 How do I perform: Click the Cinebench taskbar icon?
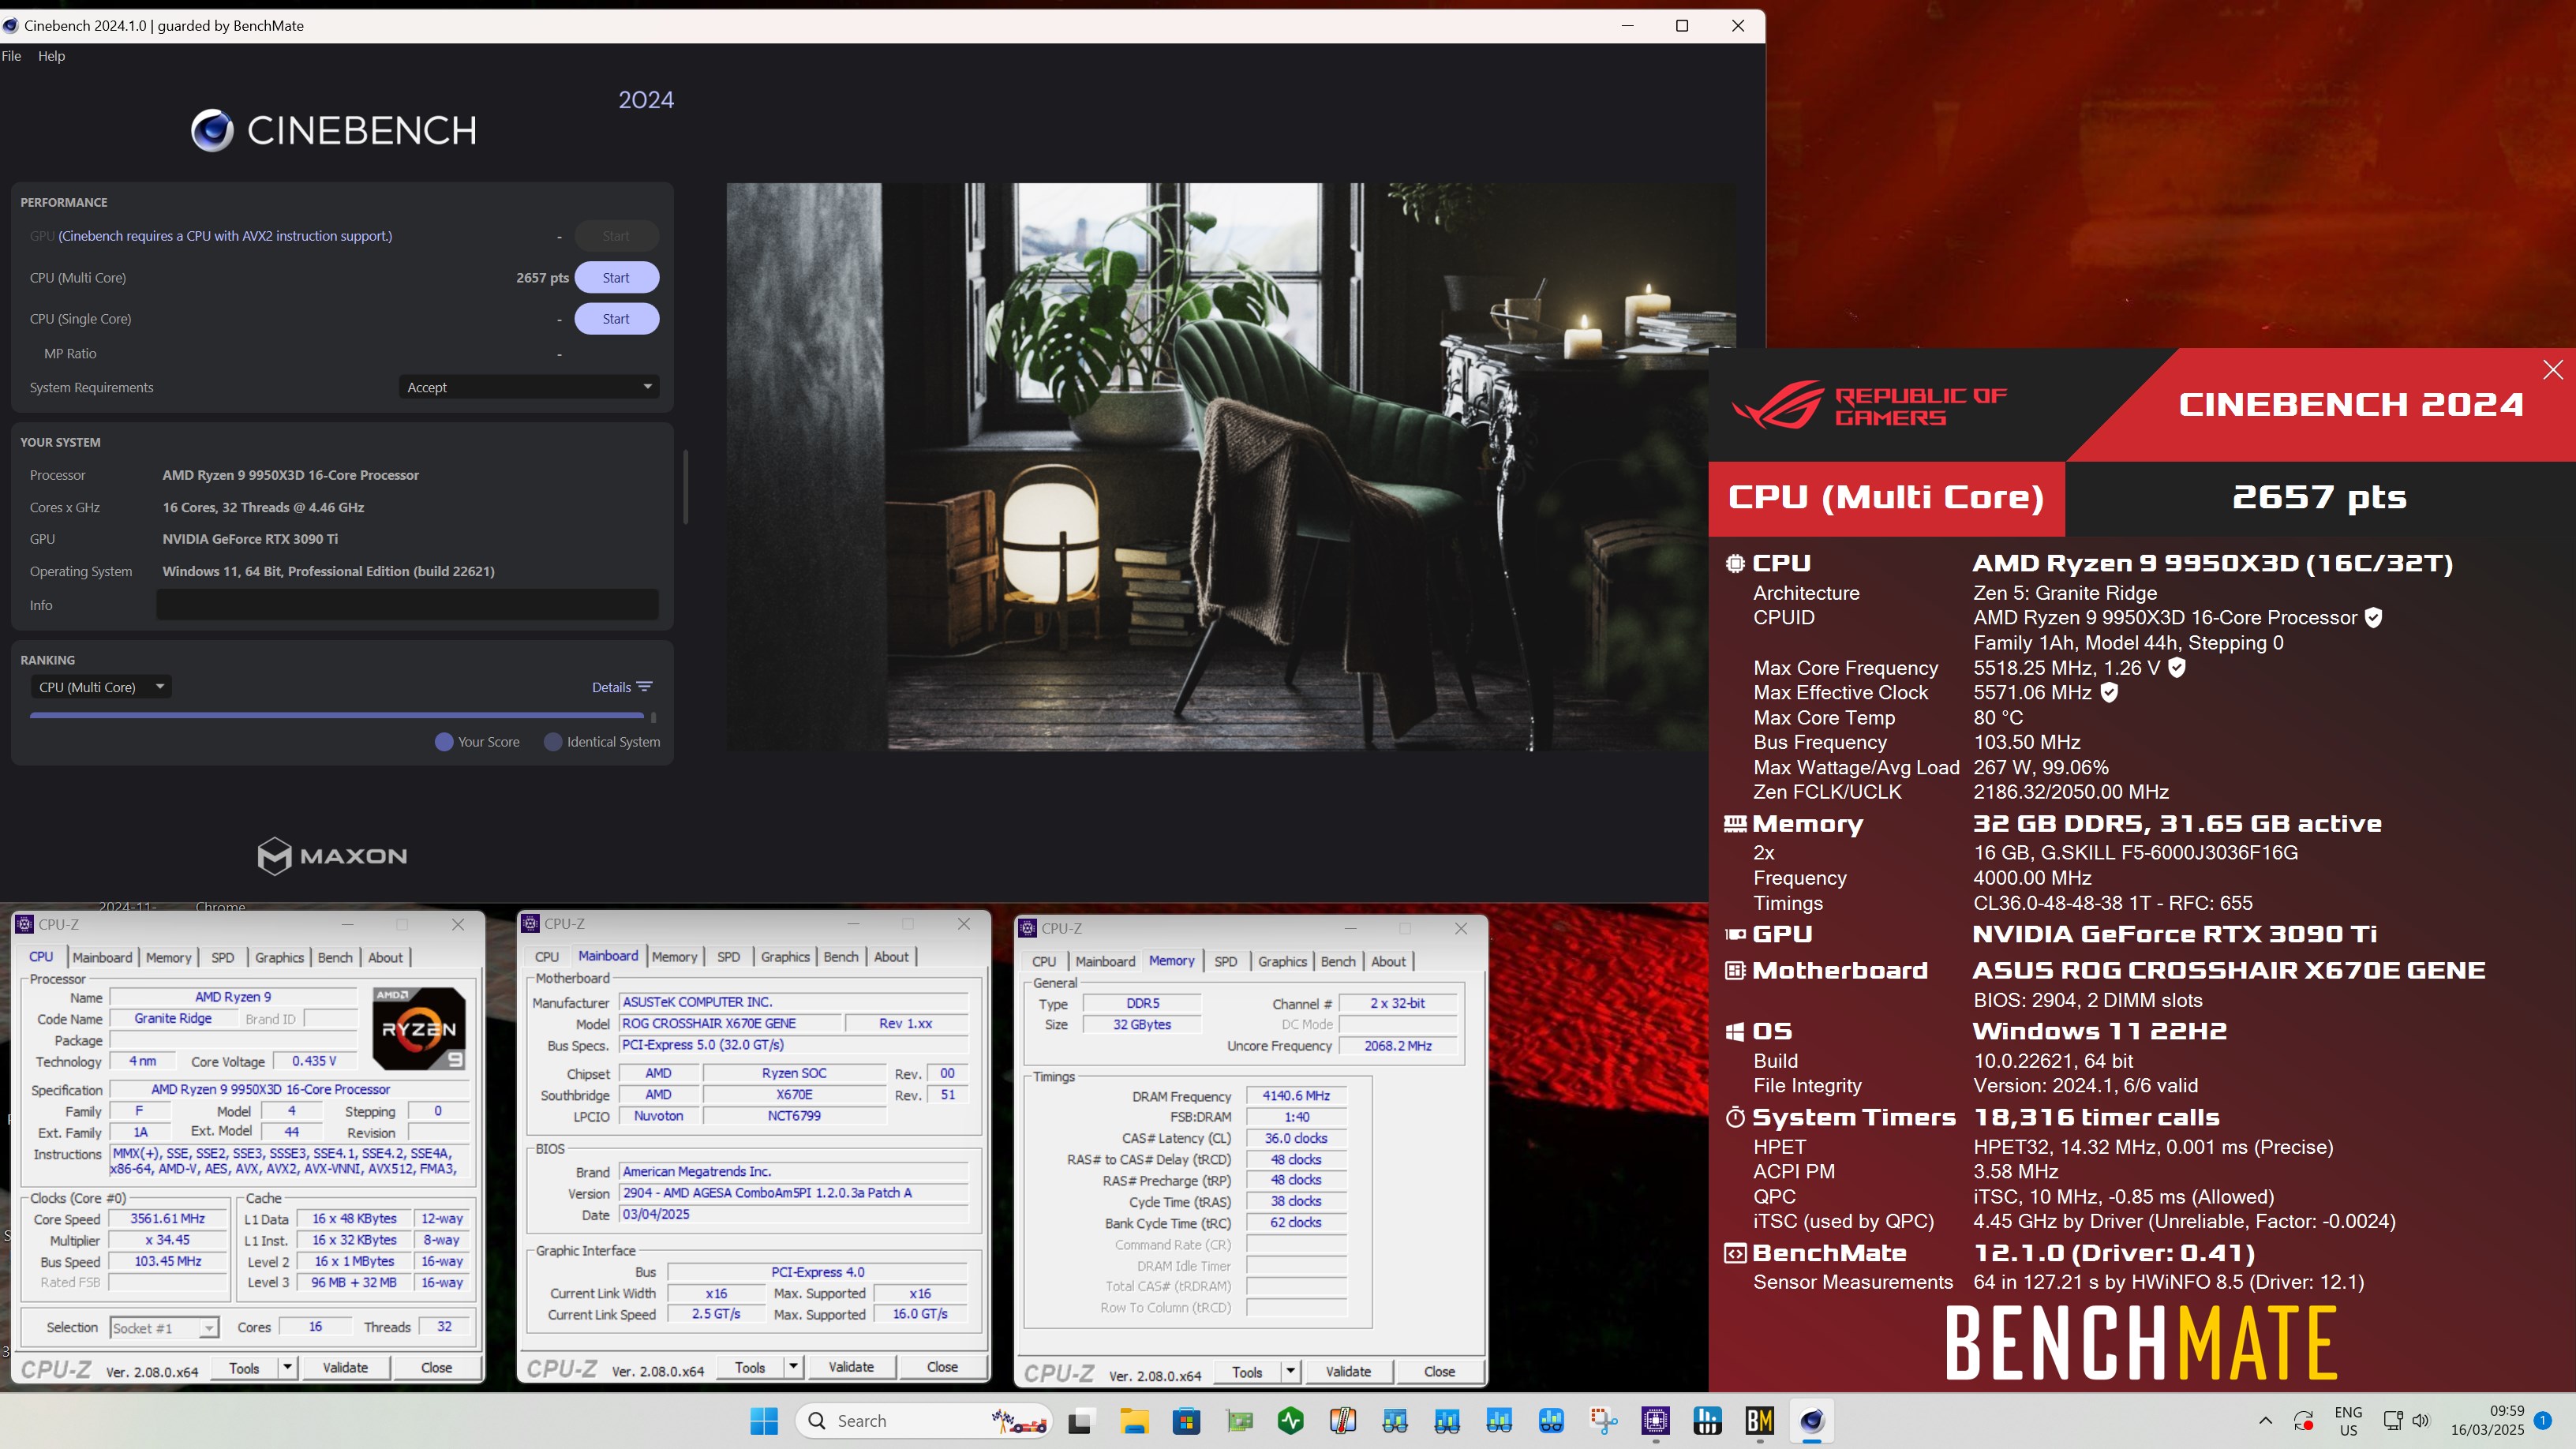[x=1812, y=1421]
